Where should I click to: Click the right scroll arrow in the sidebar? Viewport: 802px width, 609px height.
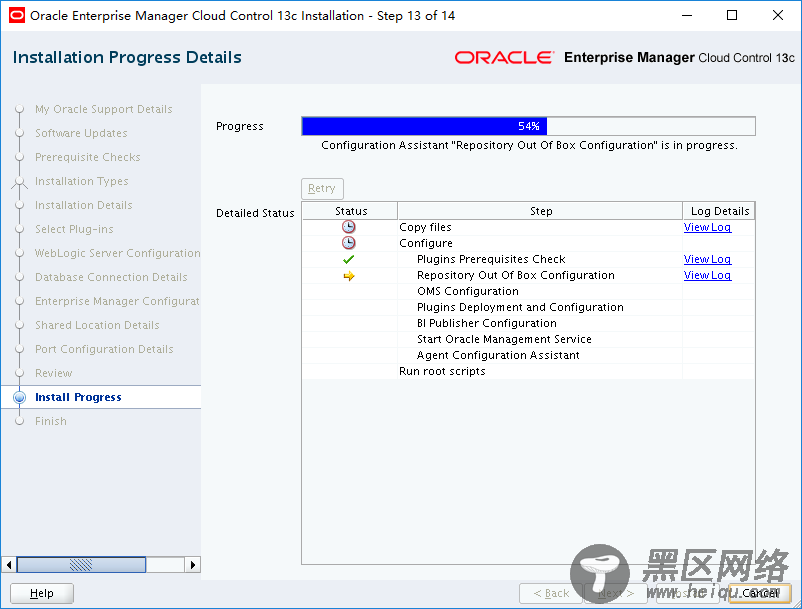click(x=193, y=565)
